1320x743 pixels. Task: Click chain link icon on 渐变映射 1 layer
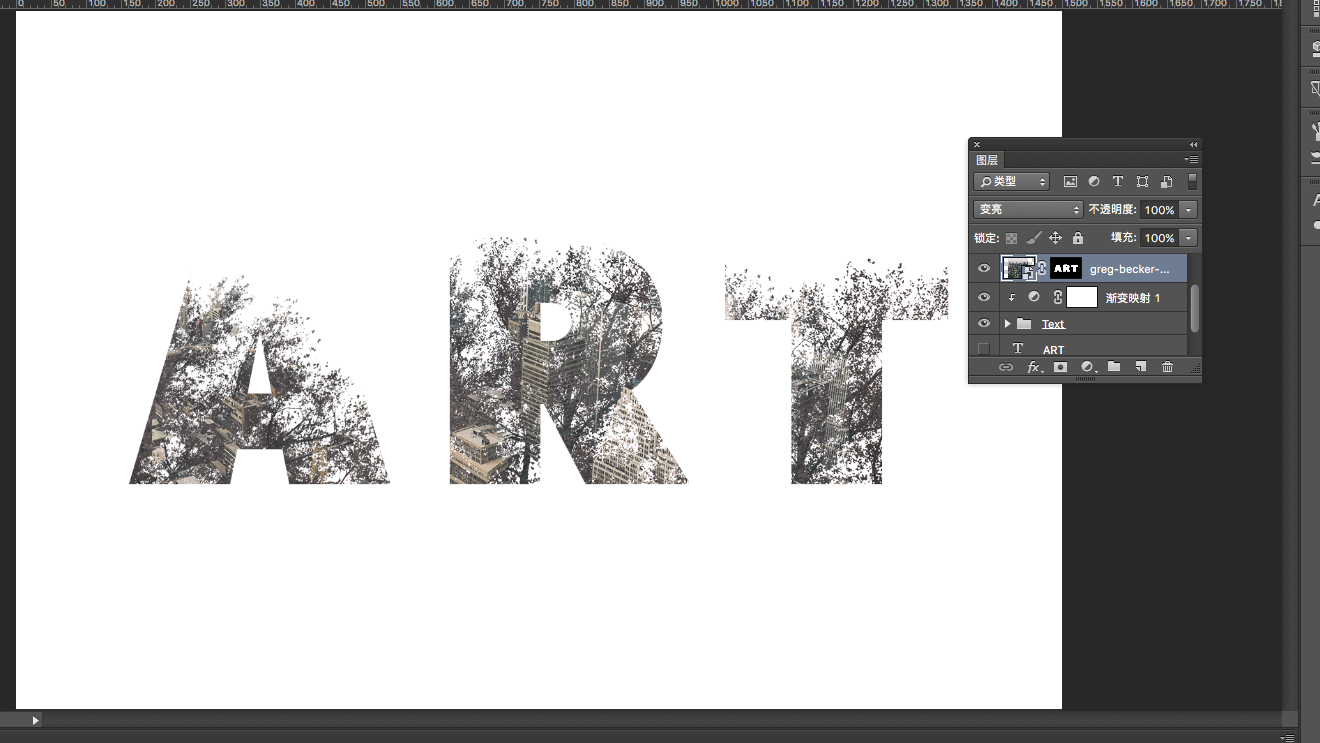pyautogui.click(x=1057, y=297)
